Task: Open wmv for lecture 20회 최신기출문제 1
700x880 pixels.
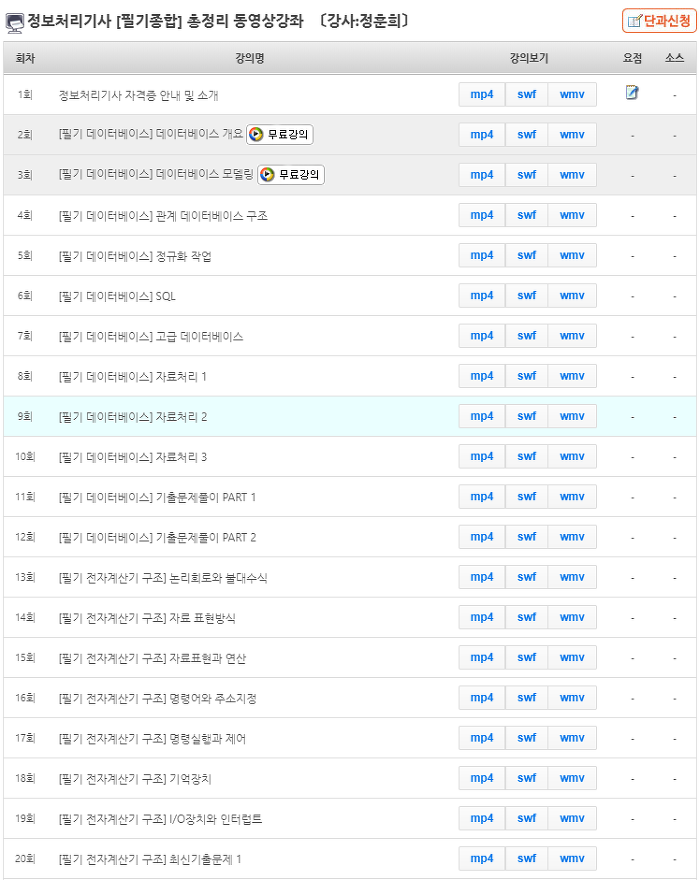Action: [572, 859]
